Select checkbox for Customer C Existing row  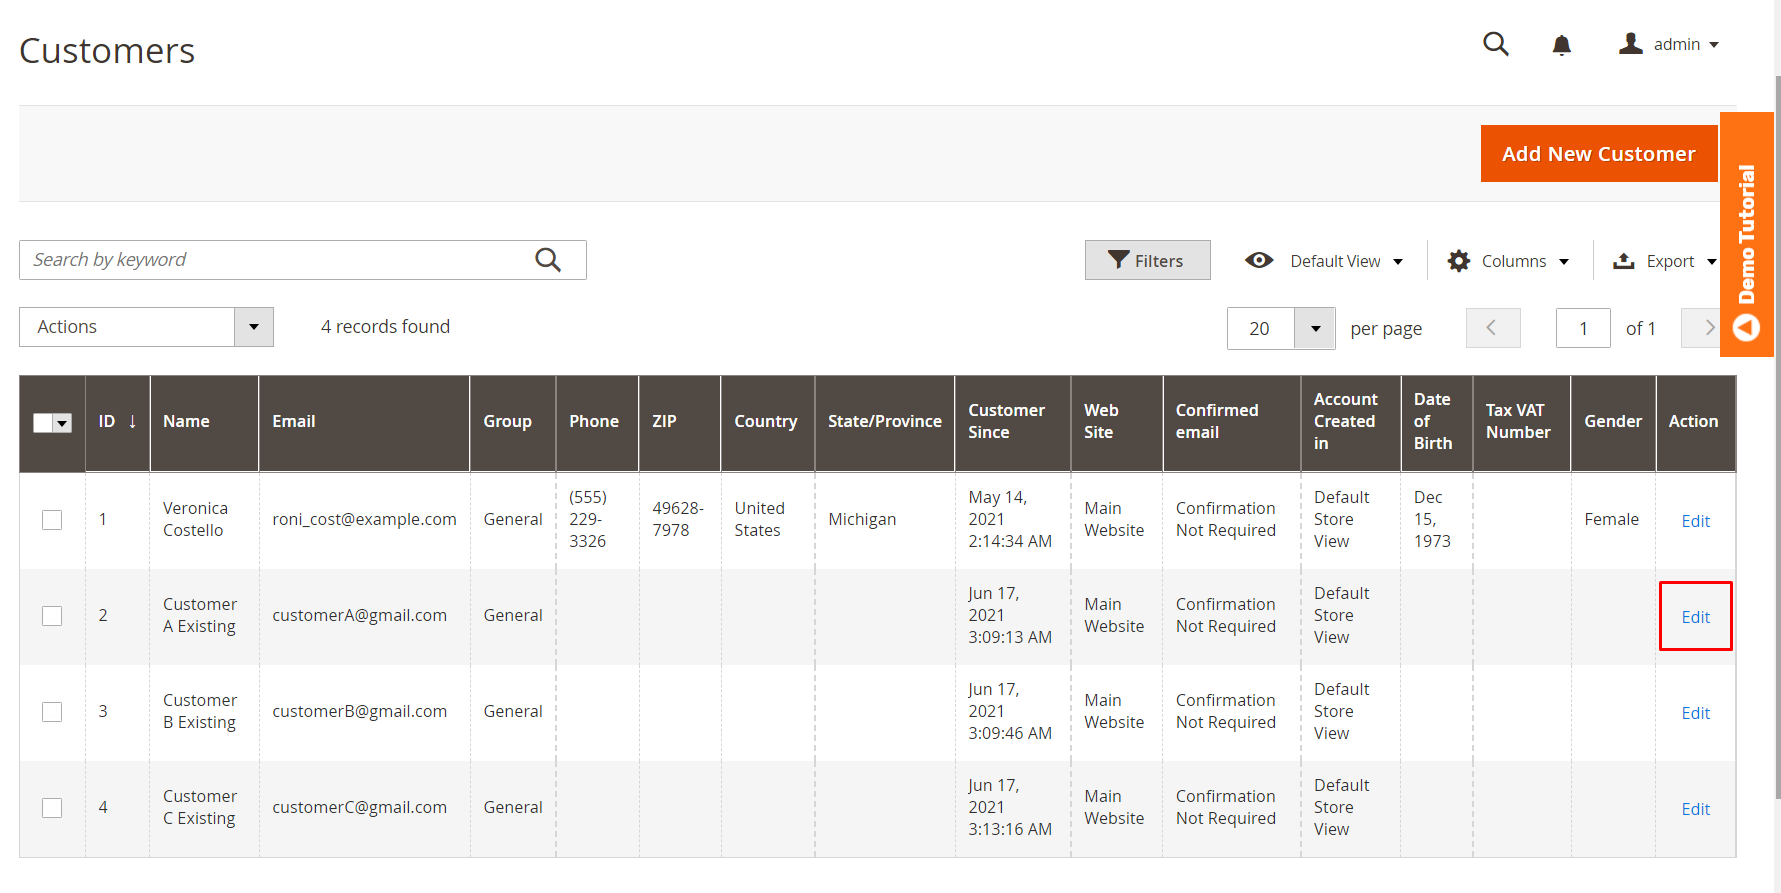pos(52,808)
